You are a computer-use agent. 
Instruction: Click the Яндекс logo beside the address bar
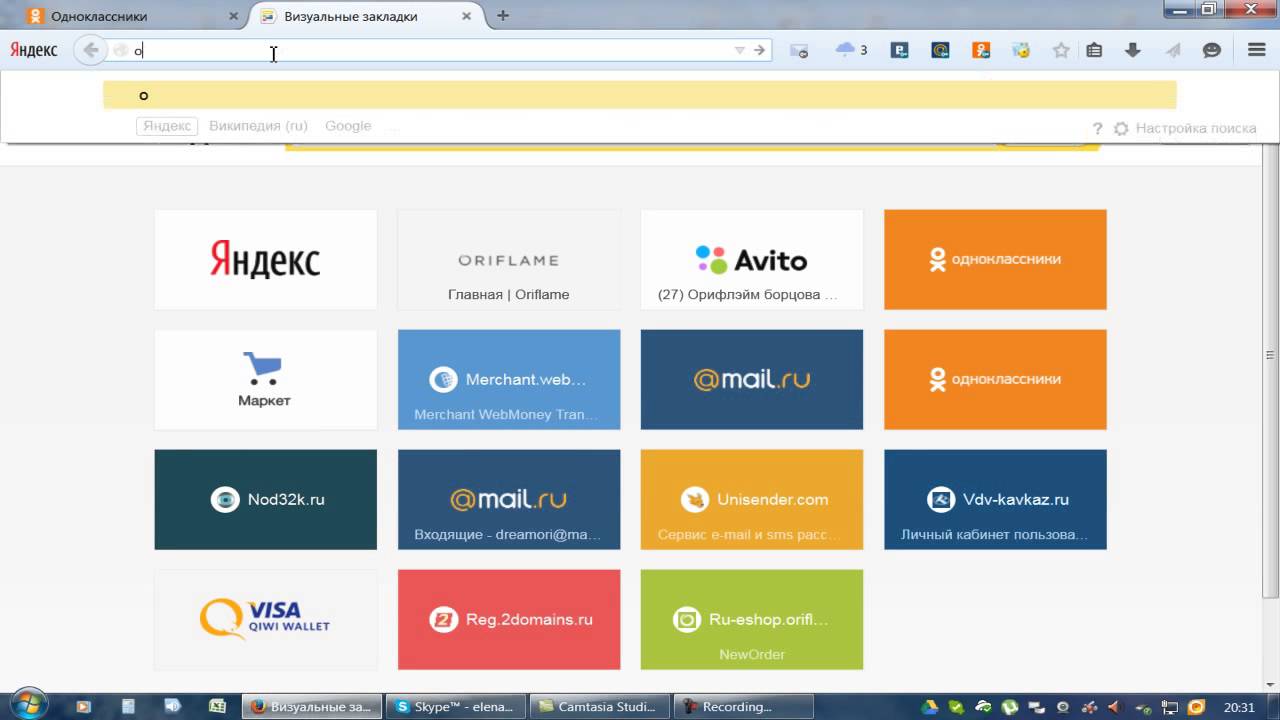[x=34, y=50]
